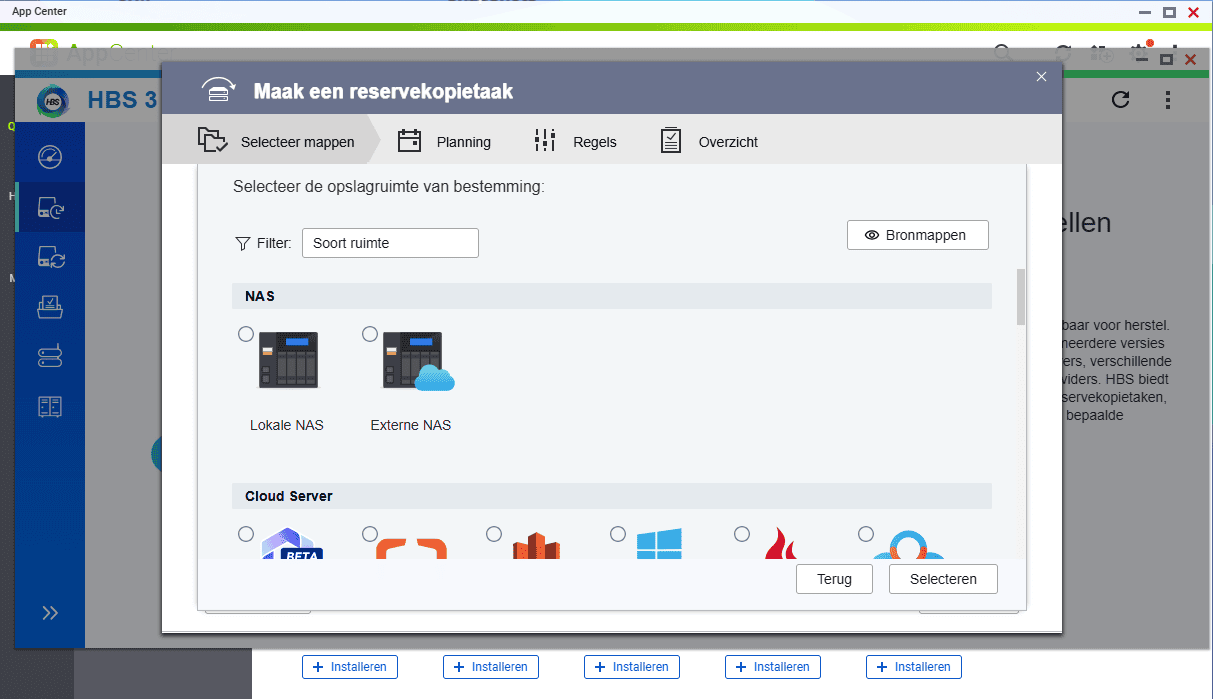Show Bronmappen with the eye button
Screen dimensions: 1213x699
pyautogui.click(x=917, y=235)
